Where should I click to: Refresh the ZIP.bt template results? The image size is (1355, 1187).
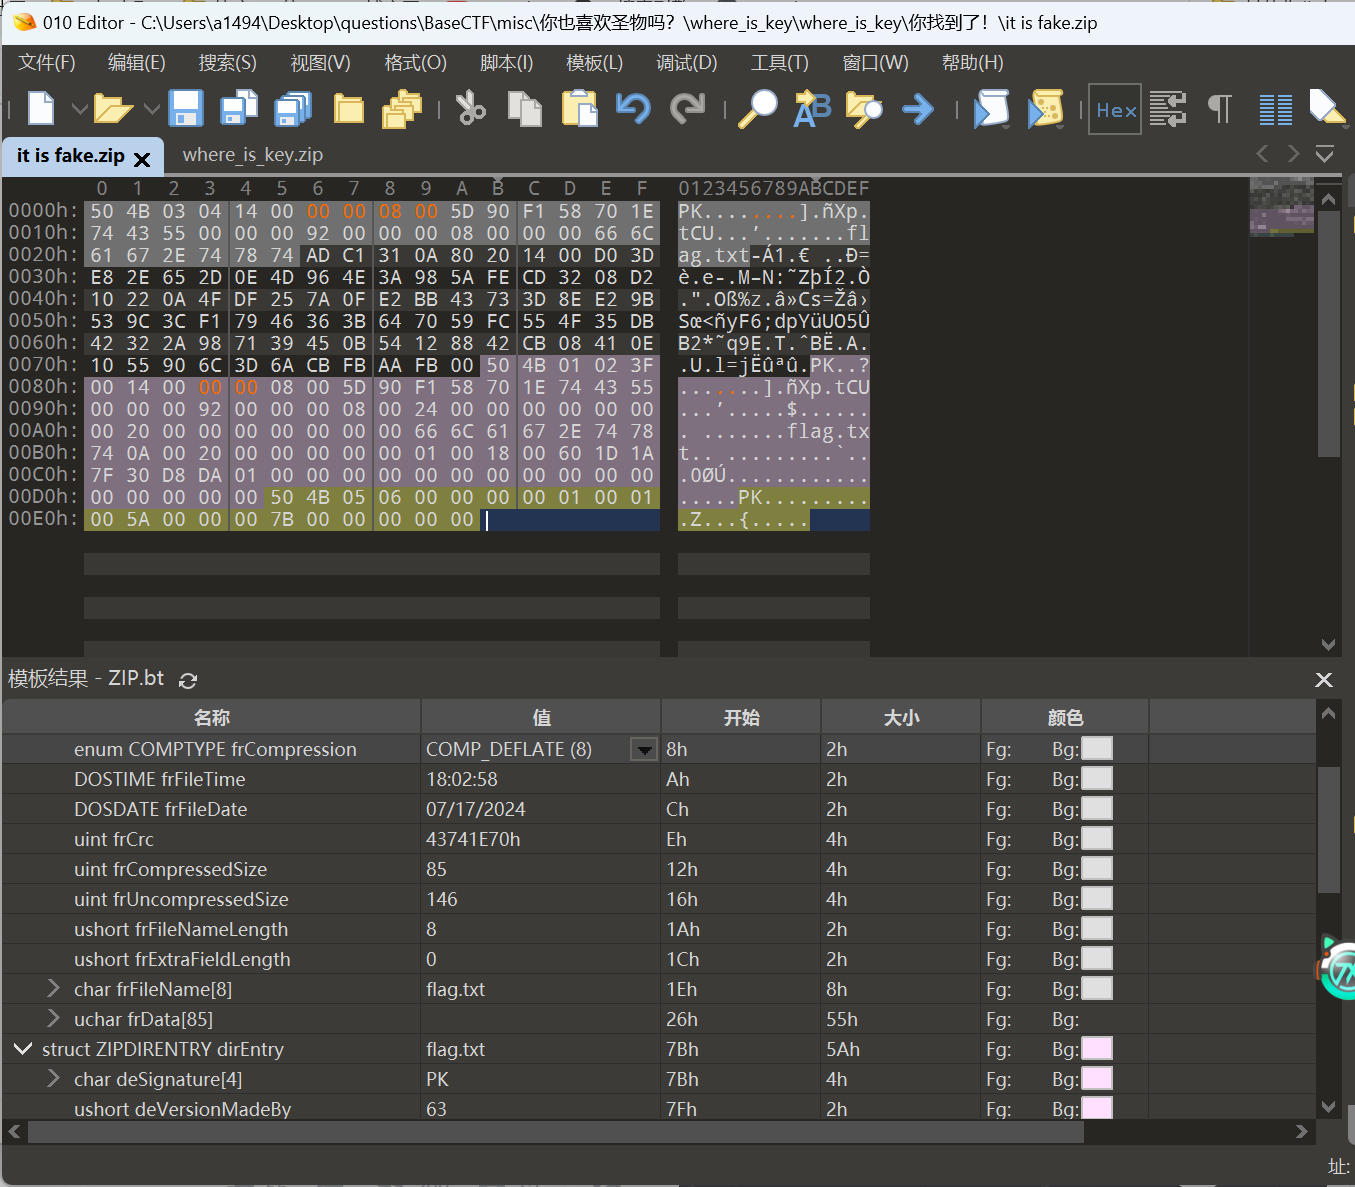(188, 680)
